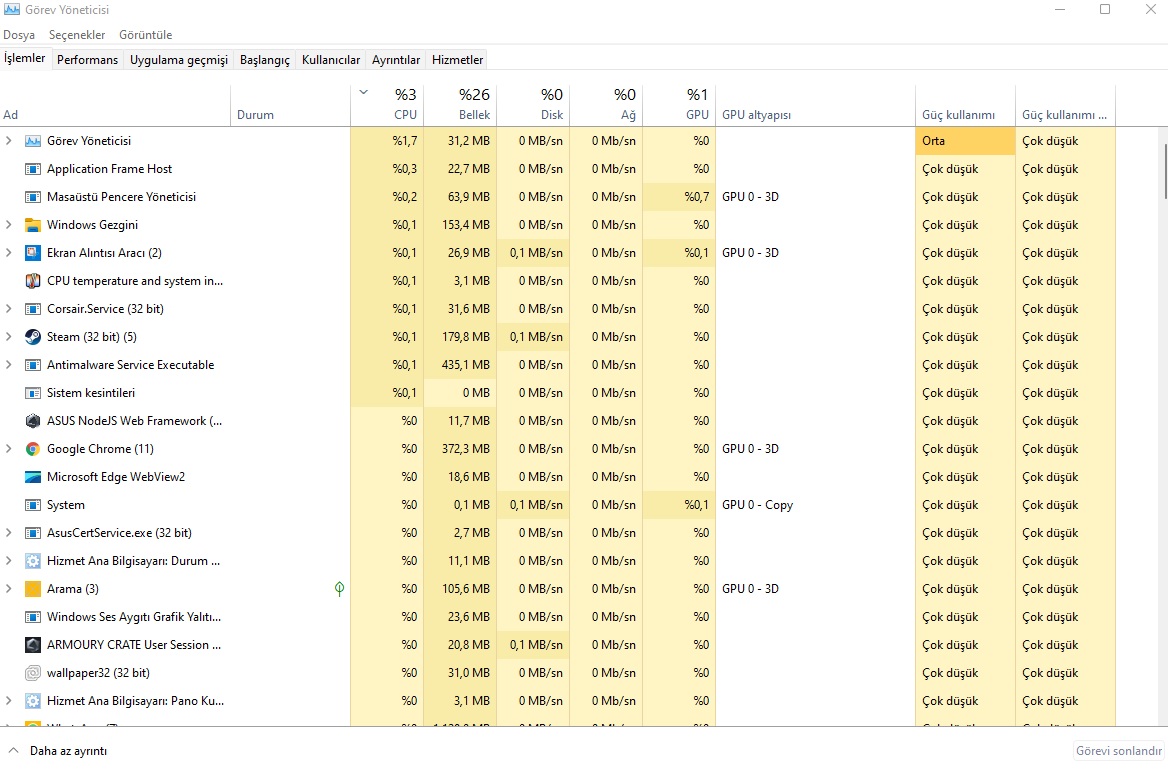1168x773 pixels.
Task: Select the GPU 0 - Copy cell
Action: click(815, 505)
